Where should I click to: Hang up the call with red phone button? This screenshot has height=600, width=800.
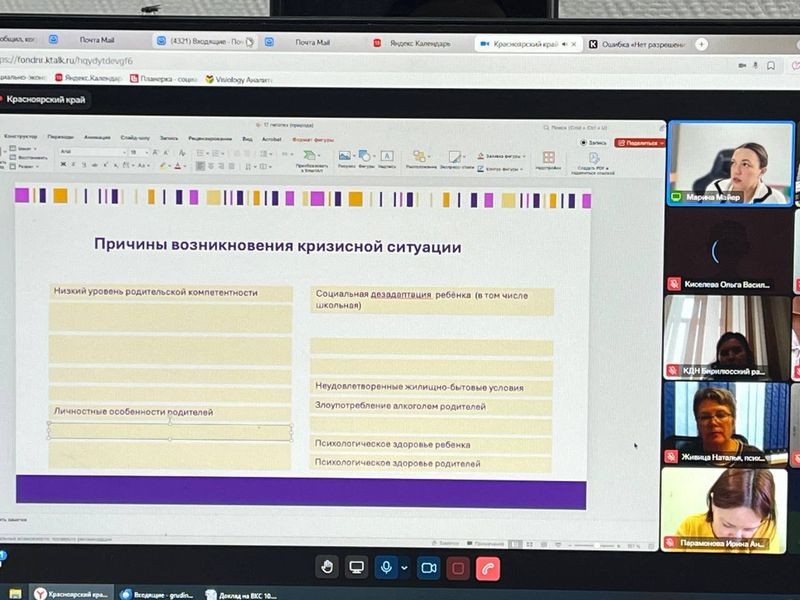(x=489, y=568)
